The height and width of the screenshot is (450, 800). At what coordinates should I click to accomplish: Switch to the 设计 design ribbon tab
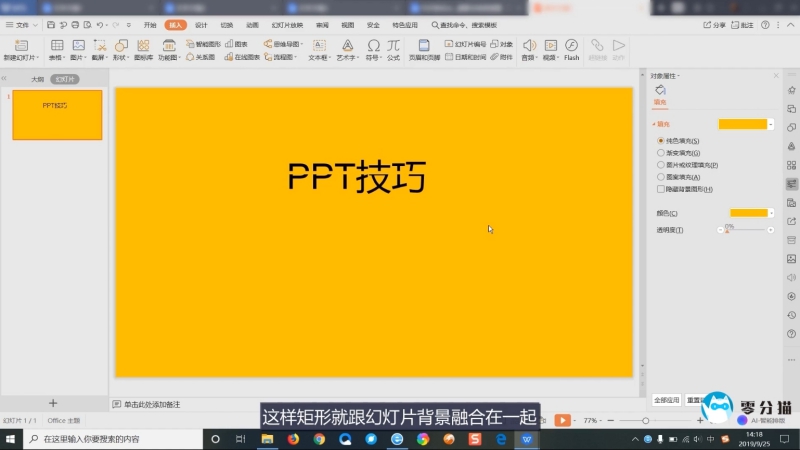pos(201,24)
